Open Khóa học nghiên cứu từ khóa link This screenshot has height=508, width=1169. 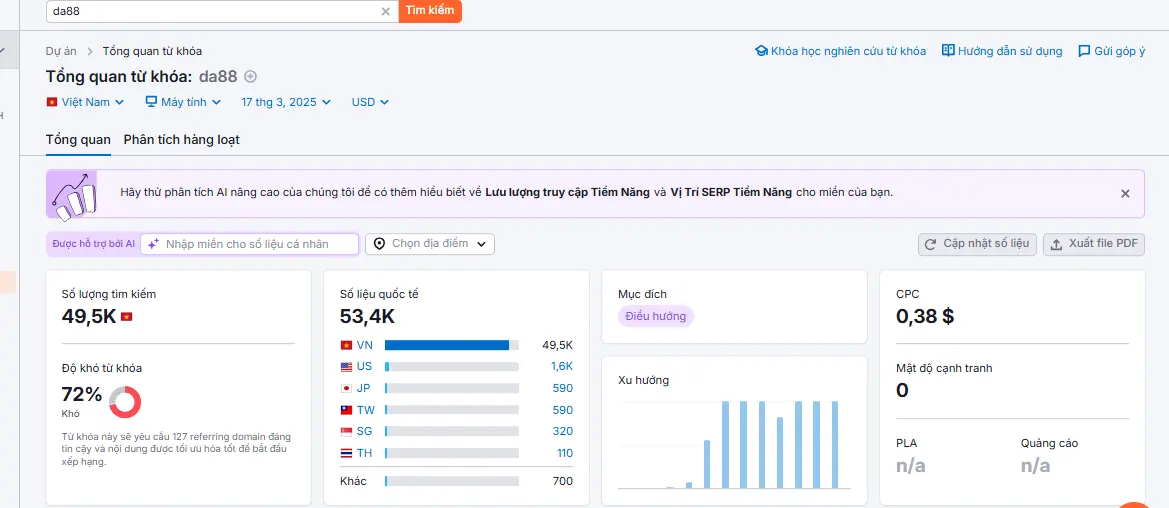click(841, 51)
